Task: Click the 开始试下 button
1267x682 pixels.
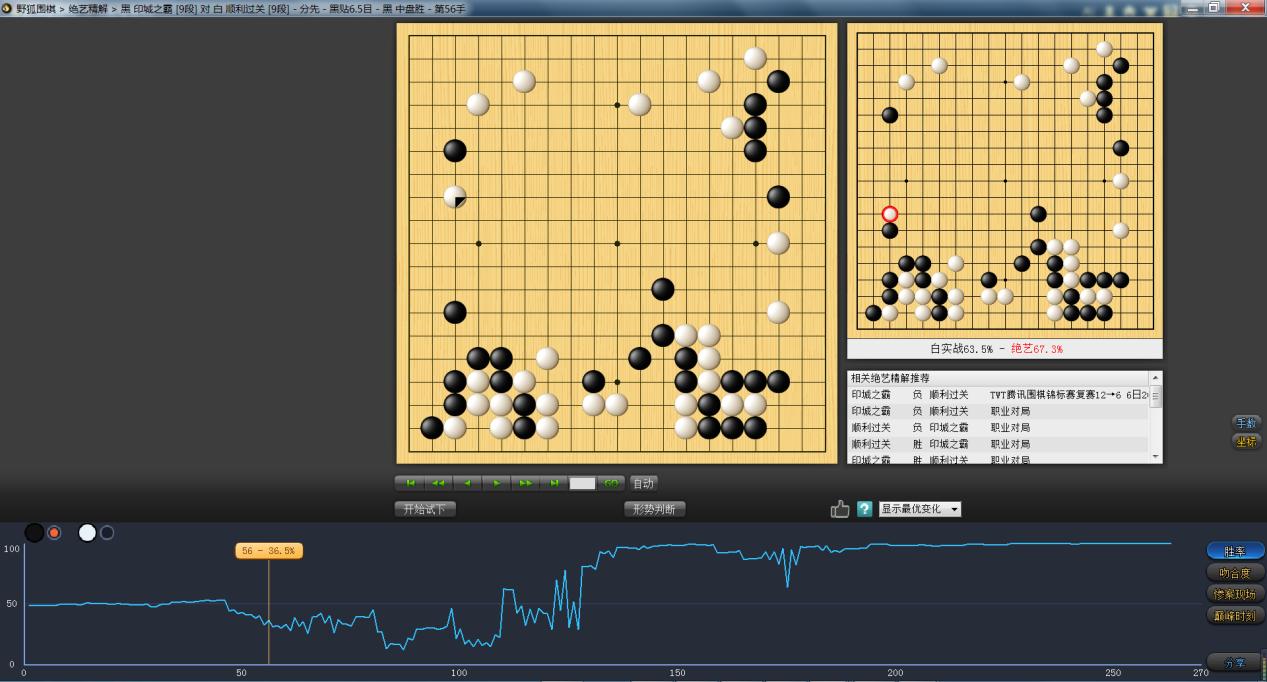Action: (425, 509)
